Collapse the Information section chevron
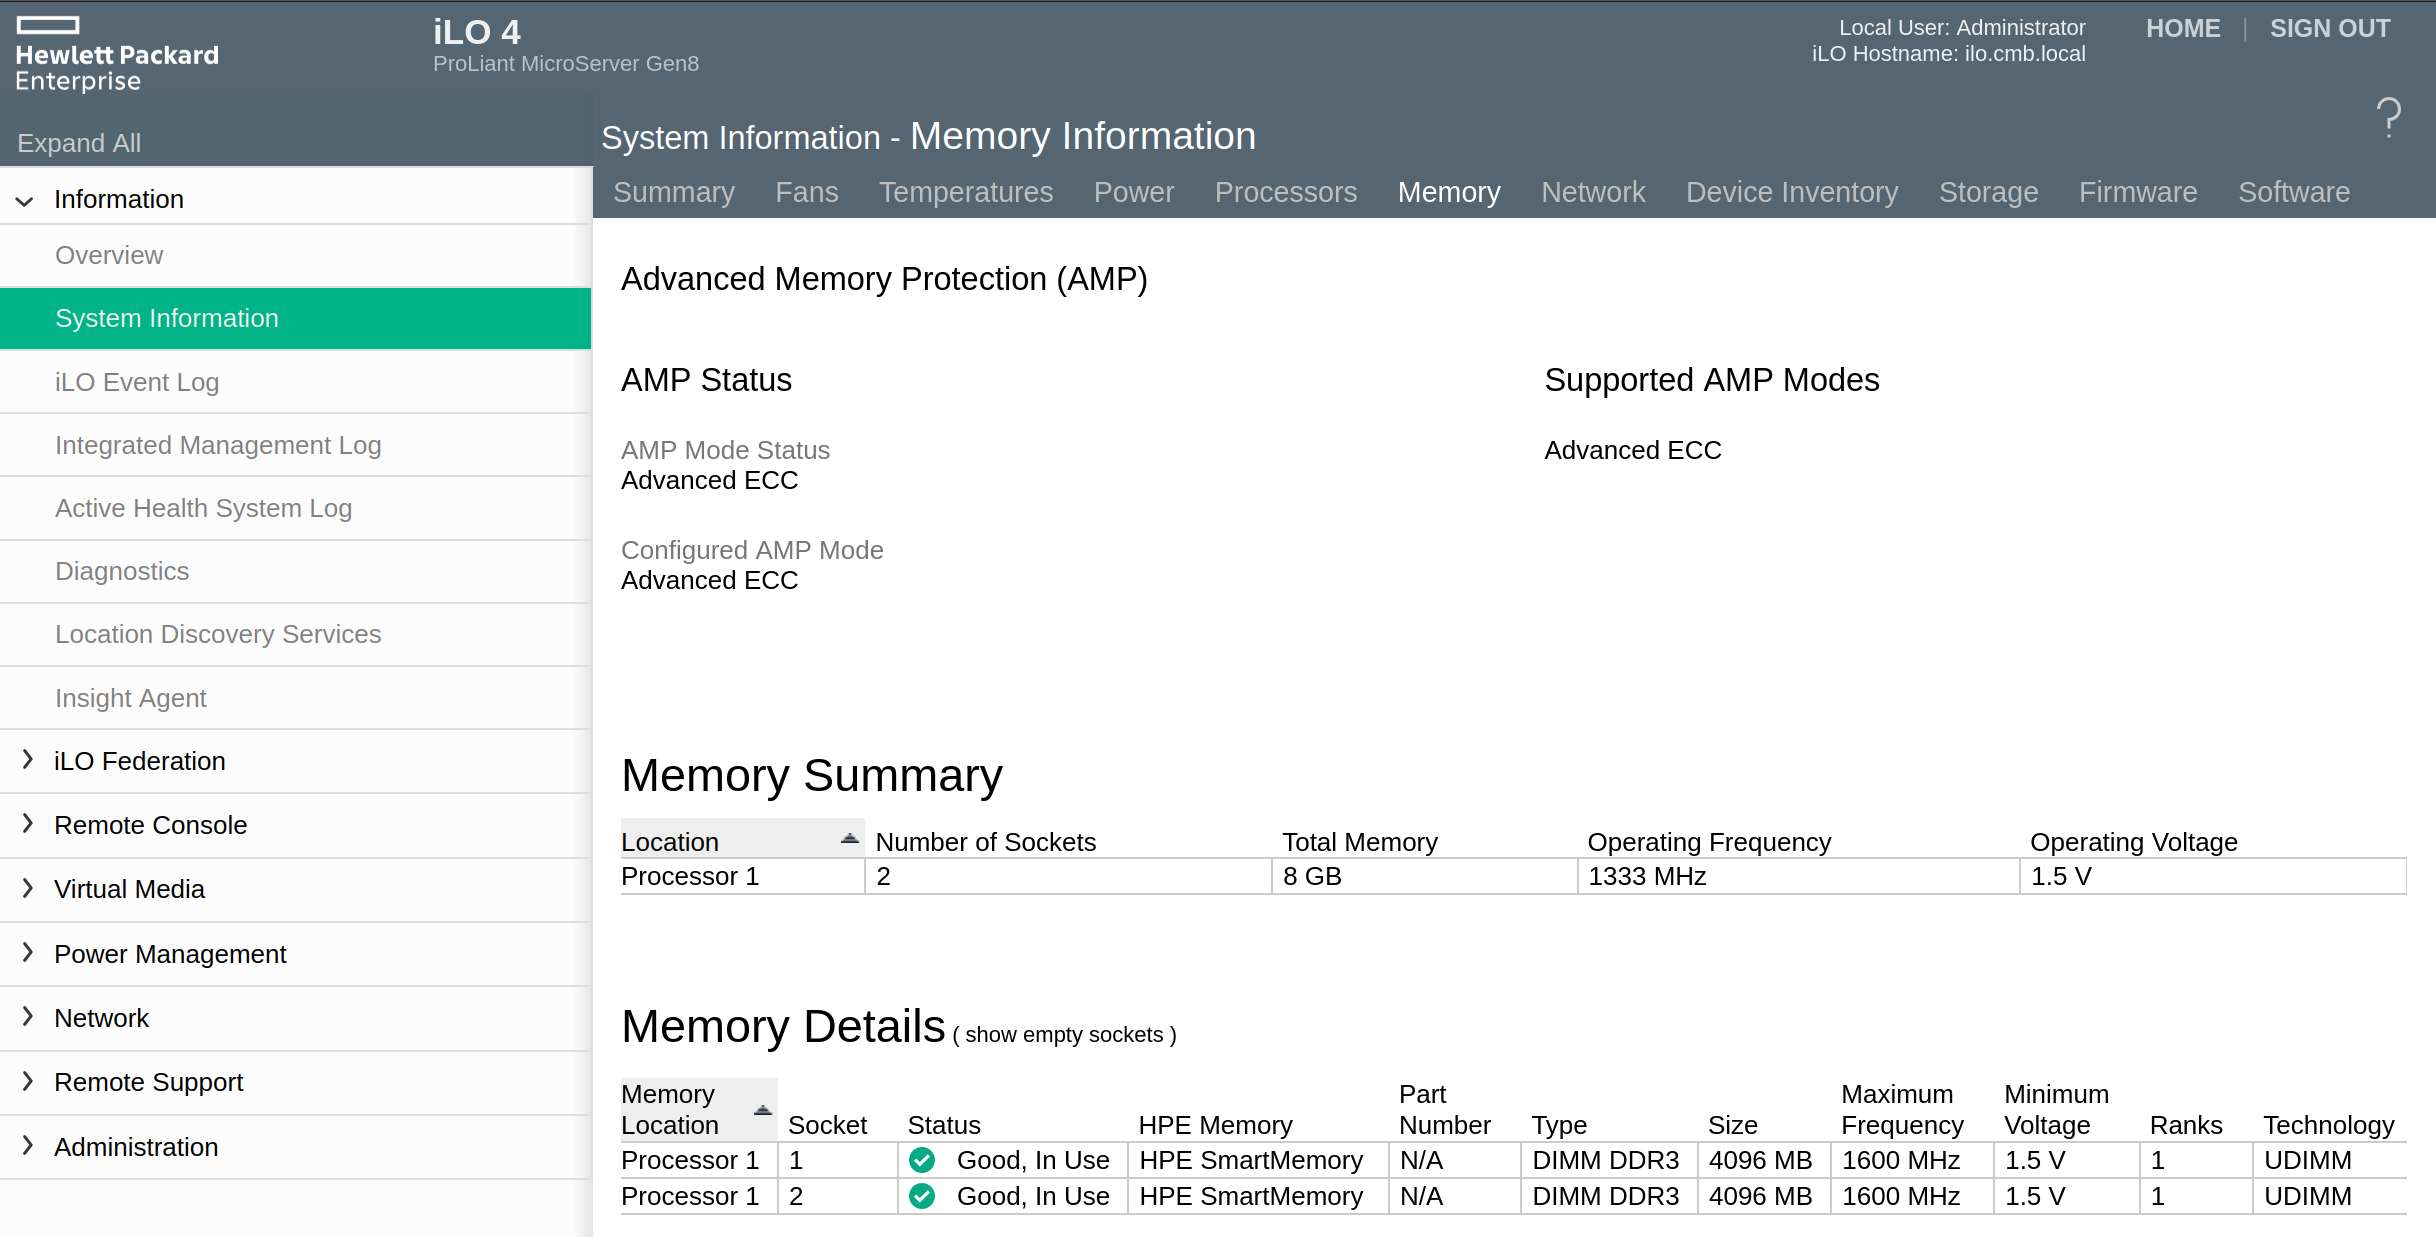The image size is (2436, 1237). coord(25,200)
